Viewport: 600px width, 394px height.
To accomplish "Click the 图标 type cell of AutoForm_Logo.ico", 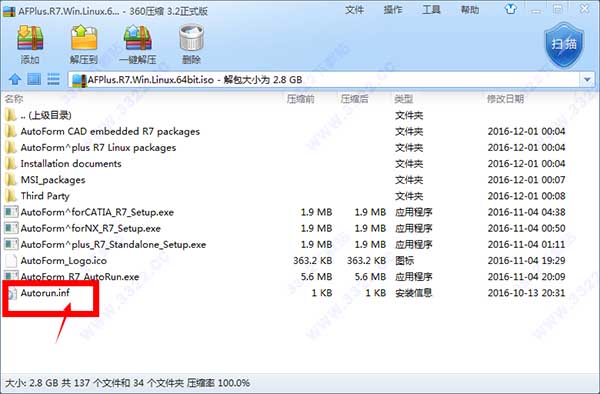I will (404, 260).
